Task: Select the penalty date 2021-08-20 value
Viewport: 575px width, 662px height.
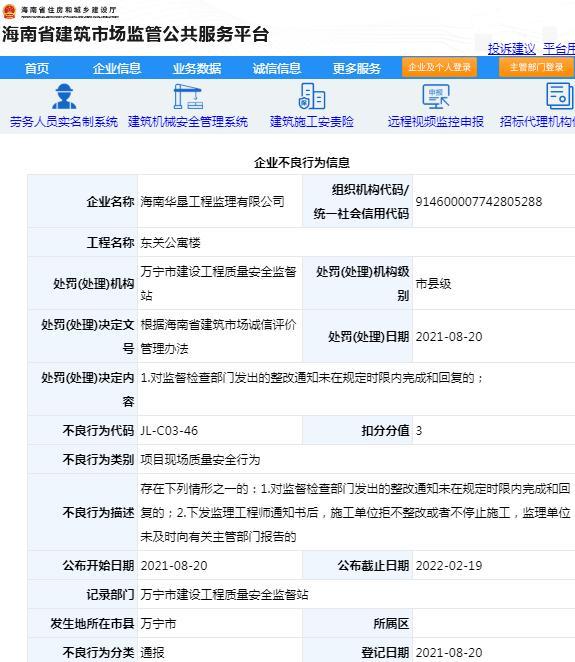Action: click(x=449, y=336)
